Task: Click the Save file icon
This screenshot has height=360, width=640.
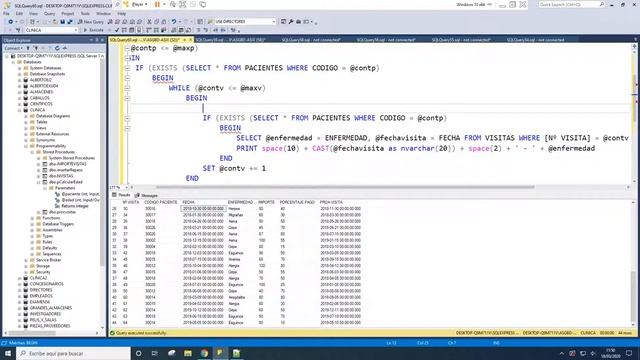Action: 62,22
